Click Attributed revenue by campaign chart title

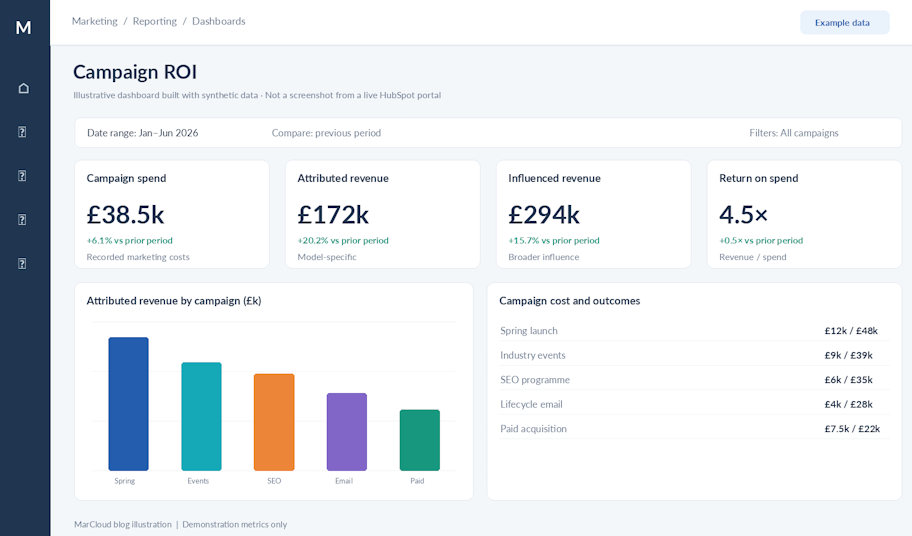pos(174,301)
